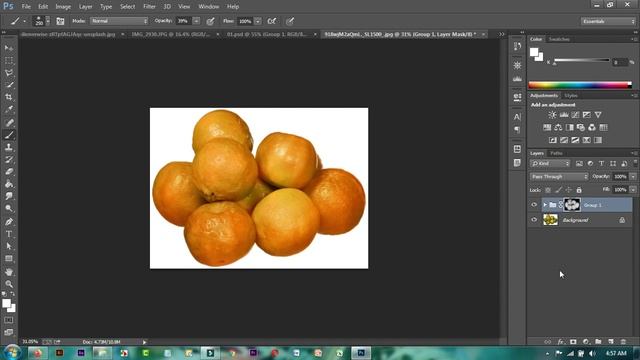Open the layer Kind filter dropdown
The image size is (640, 360).
[550, 164]
